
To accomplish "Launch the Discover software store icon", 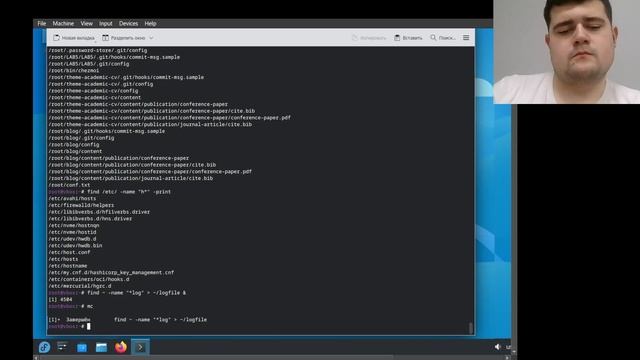I will point(82,347).
